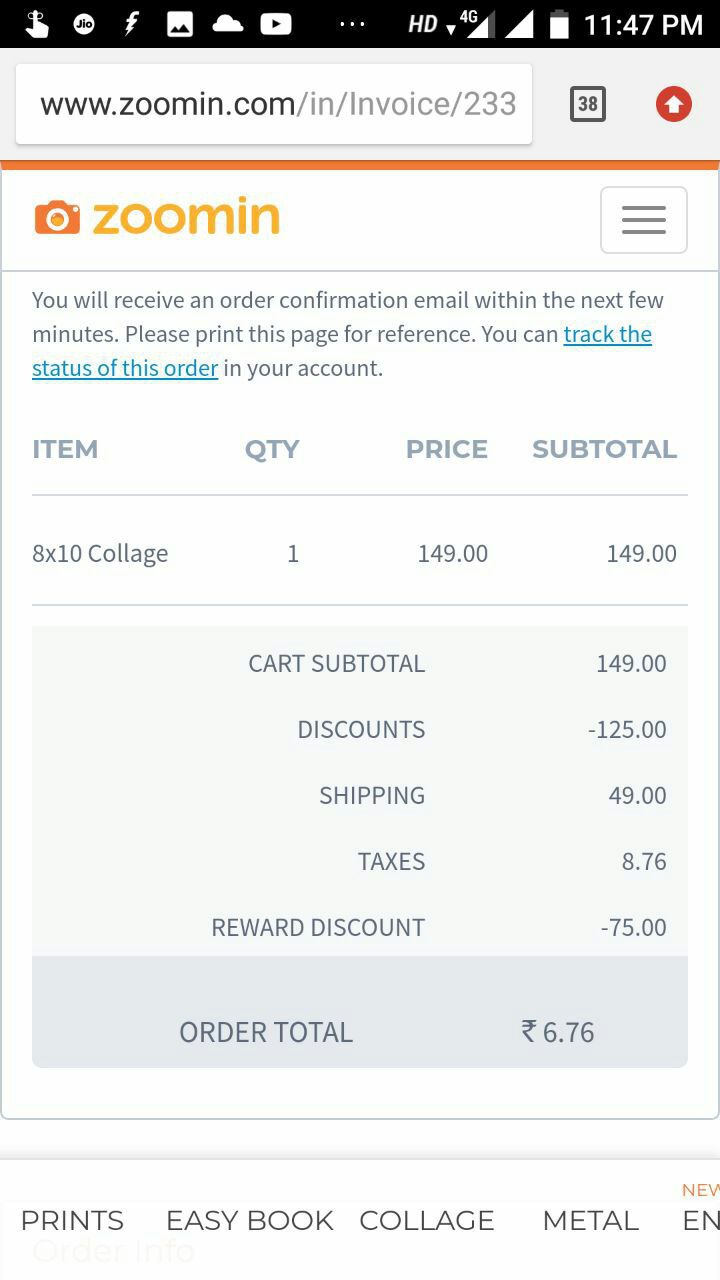Image resolution: width=720 pixels, height=1280 pixels.
Task: Tap the battery status icon
Action: (560, 24)
